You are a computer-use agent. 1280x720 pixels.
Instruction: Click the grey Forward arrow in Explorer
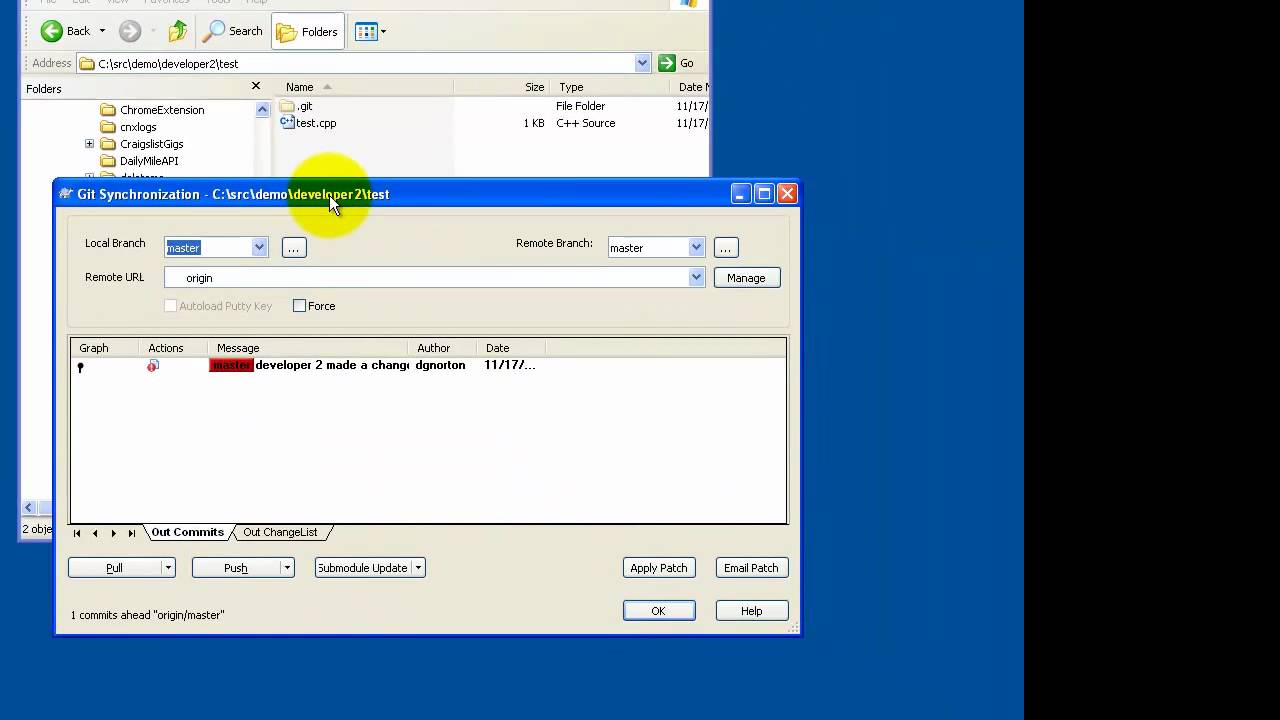(130, 31)
